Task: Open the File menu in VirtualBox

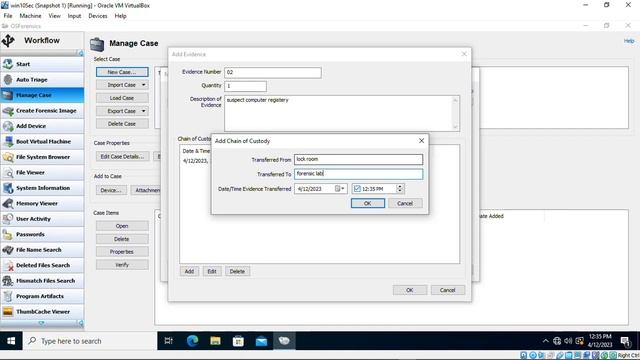Action: (8, 16)
